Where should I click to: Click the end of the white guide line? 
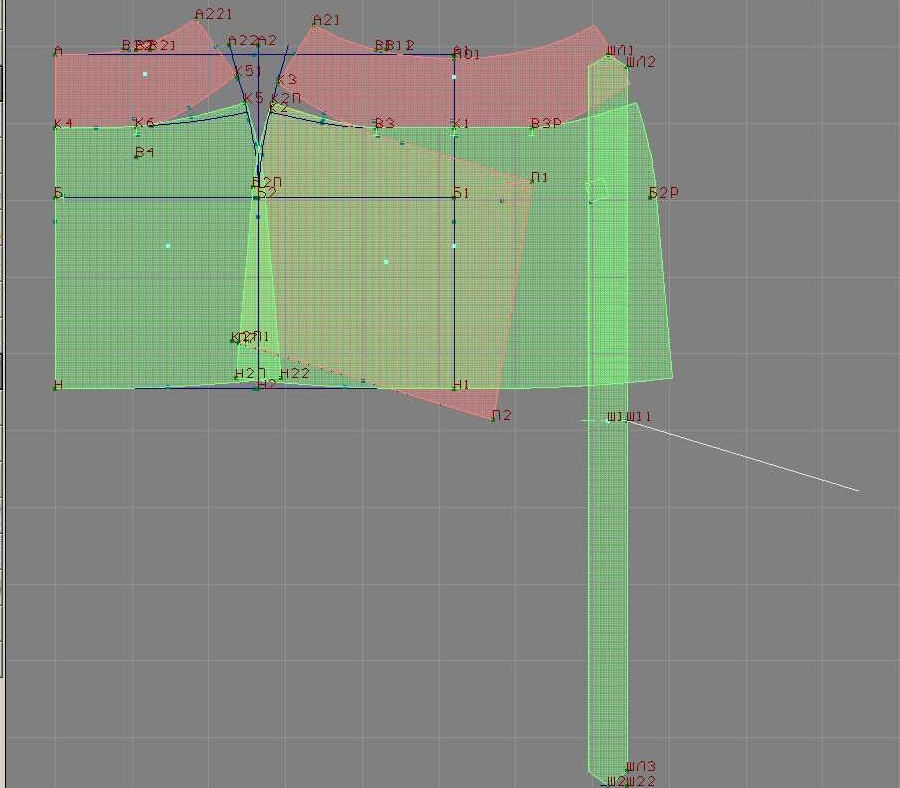[x=858, y=490]
